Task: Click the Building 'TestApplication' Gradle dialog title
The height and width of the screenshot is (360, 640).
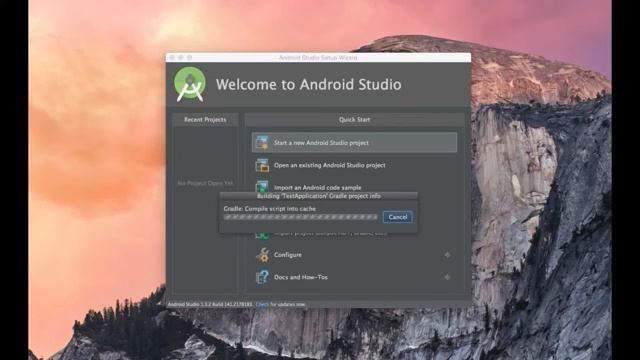Action: pos(319,196)
